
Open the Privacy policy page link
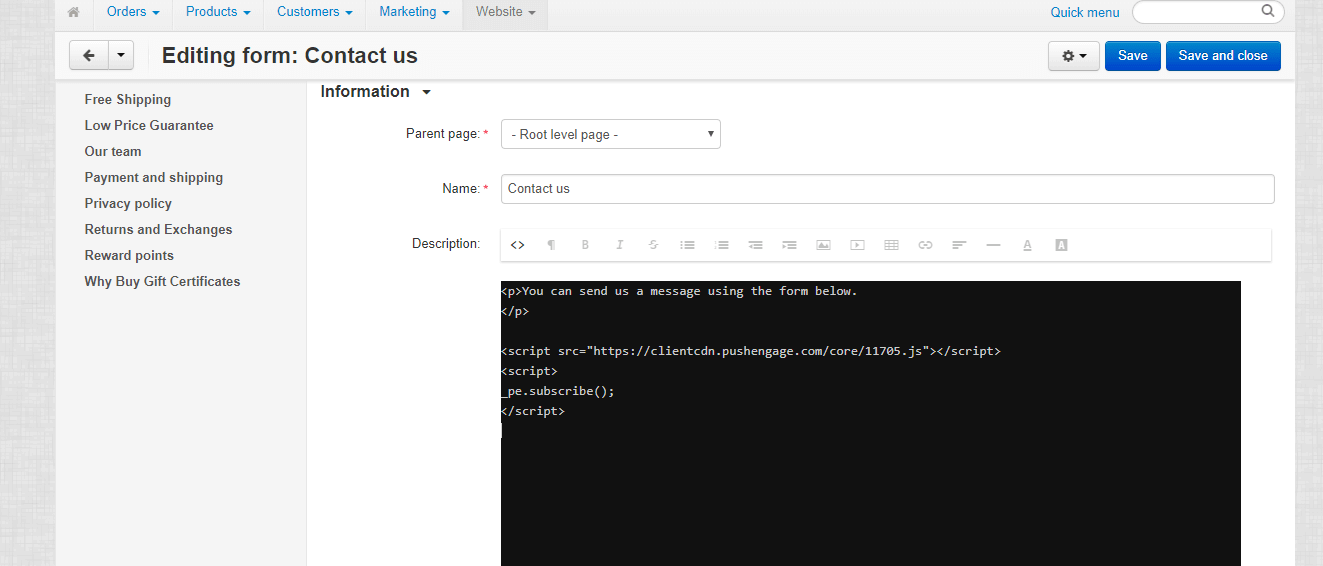pyautogui.click(x=128, y=203)
